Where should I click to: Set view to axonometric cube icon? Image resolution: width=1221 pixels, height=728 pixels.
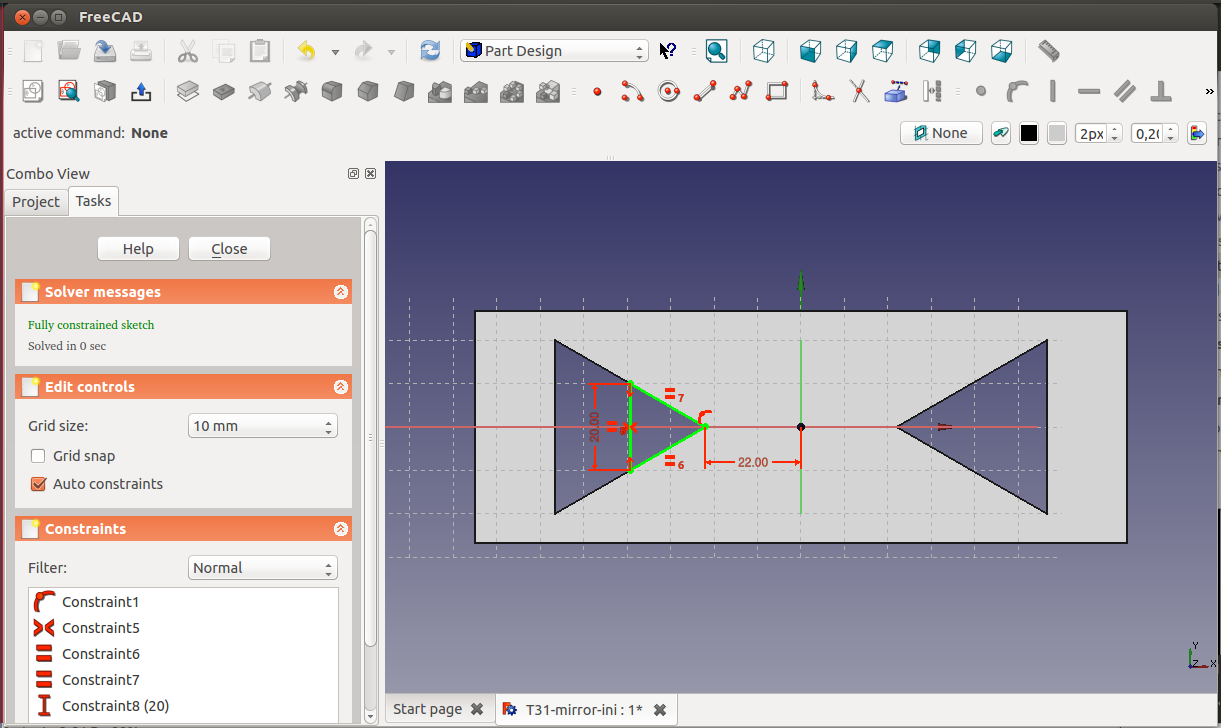coord(764,51)
